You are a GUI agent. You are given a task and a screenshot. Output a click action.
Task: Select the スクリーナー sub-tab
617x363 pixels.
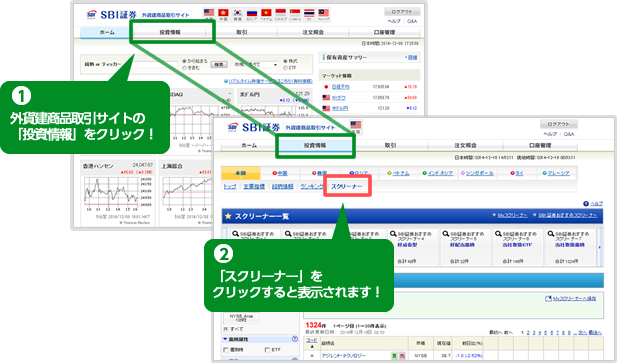[347, 186]
